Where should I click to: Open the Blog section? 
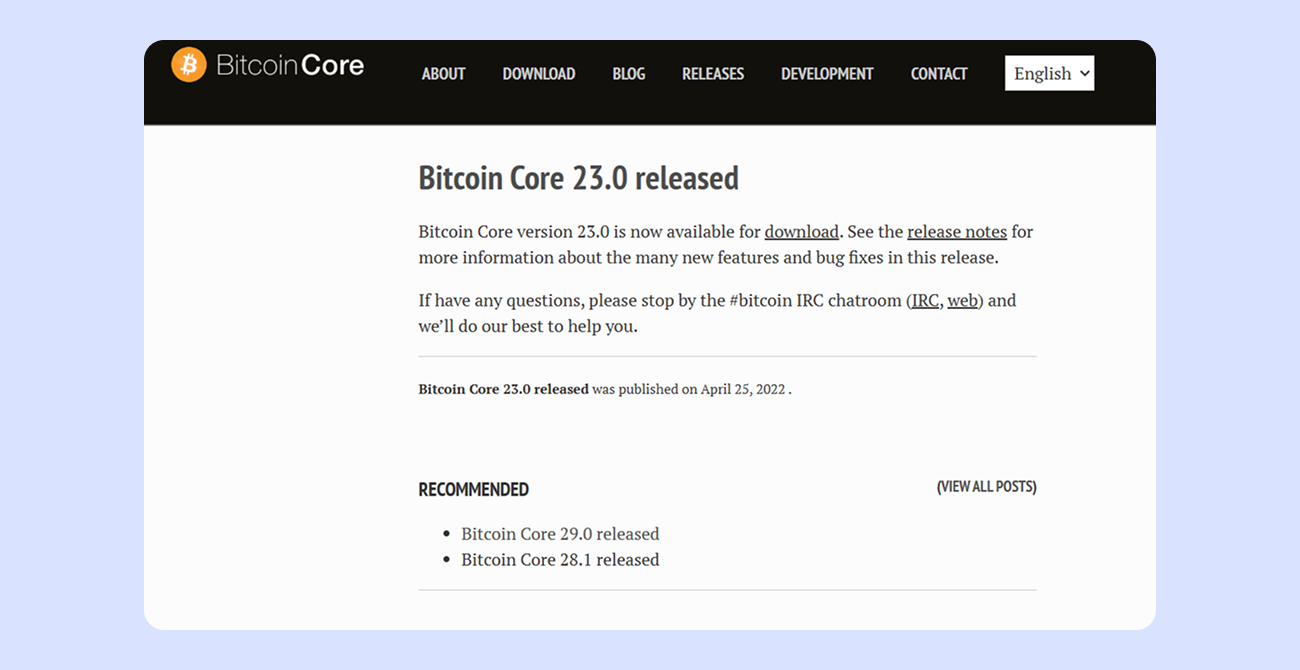pos(628,74)
